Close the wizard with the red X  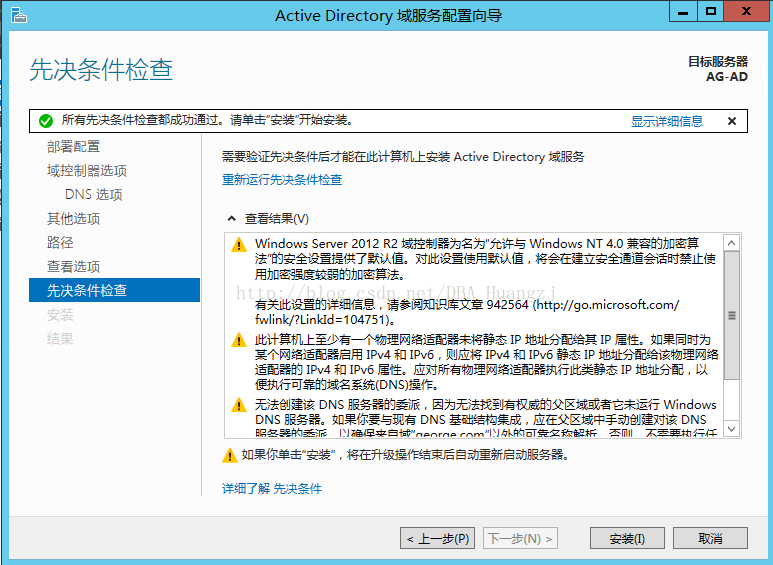(746, 12)
